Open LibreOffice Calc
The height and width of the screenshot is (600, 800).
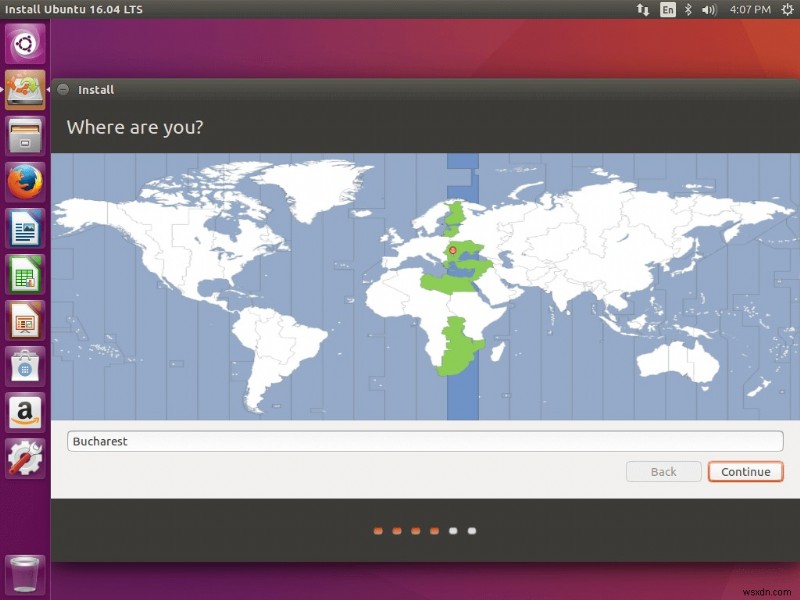[24, 273]
